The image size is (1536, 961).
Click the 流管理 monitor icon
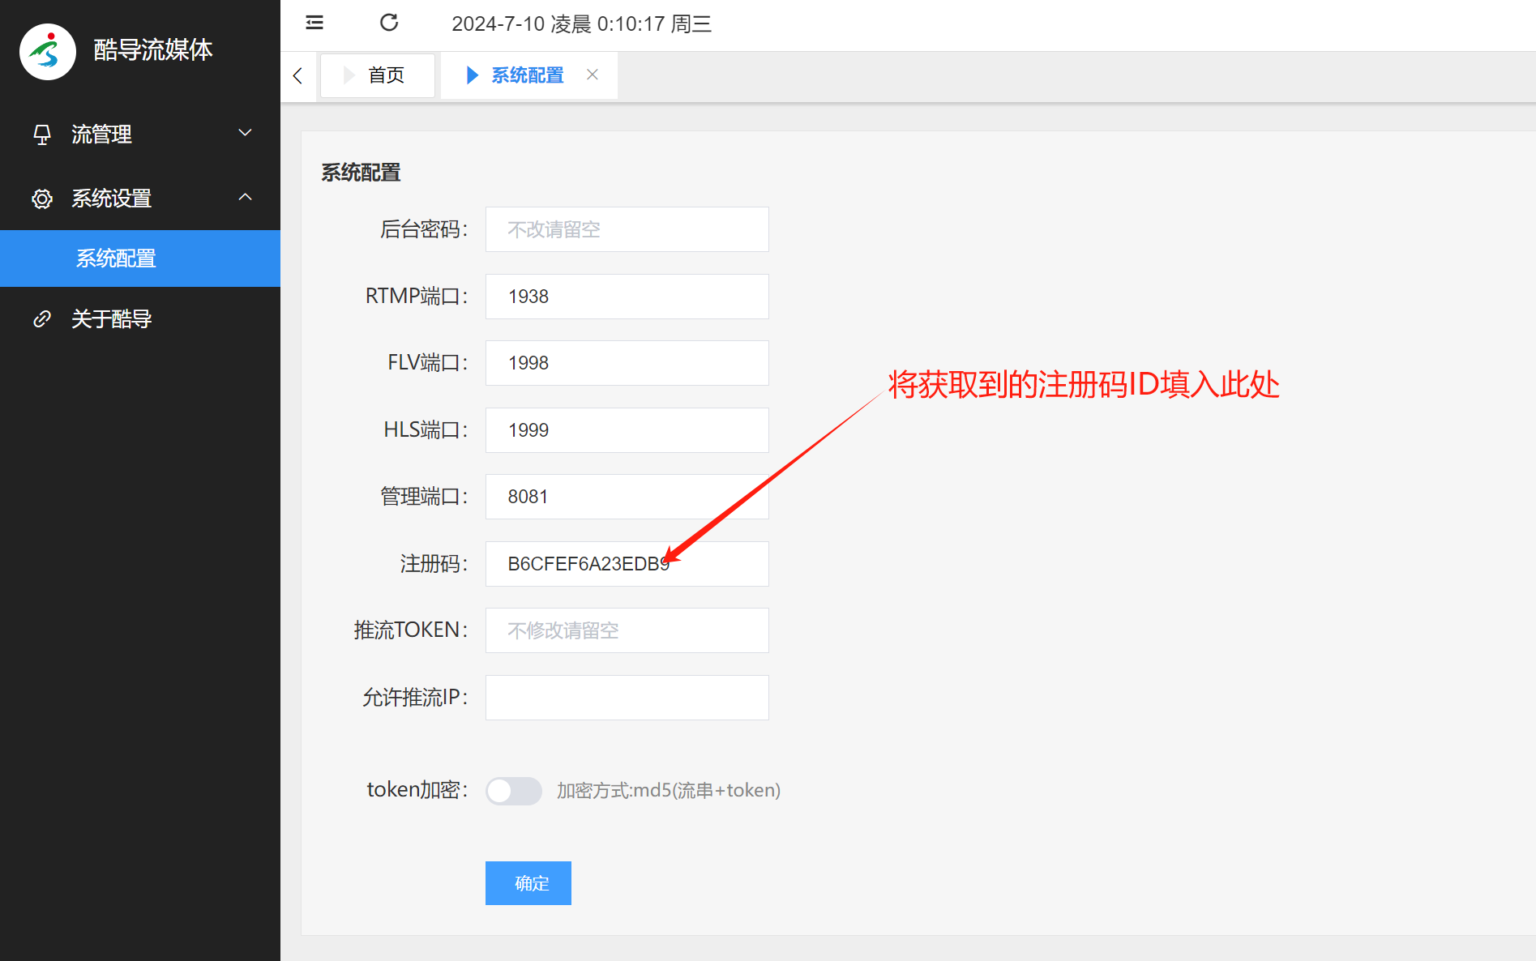click(x=42, y=134)
